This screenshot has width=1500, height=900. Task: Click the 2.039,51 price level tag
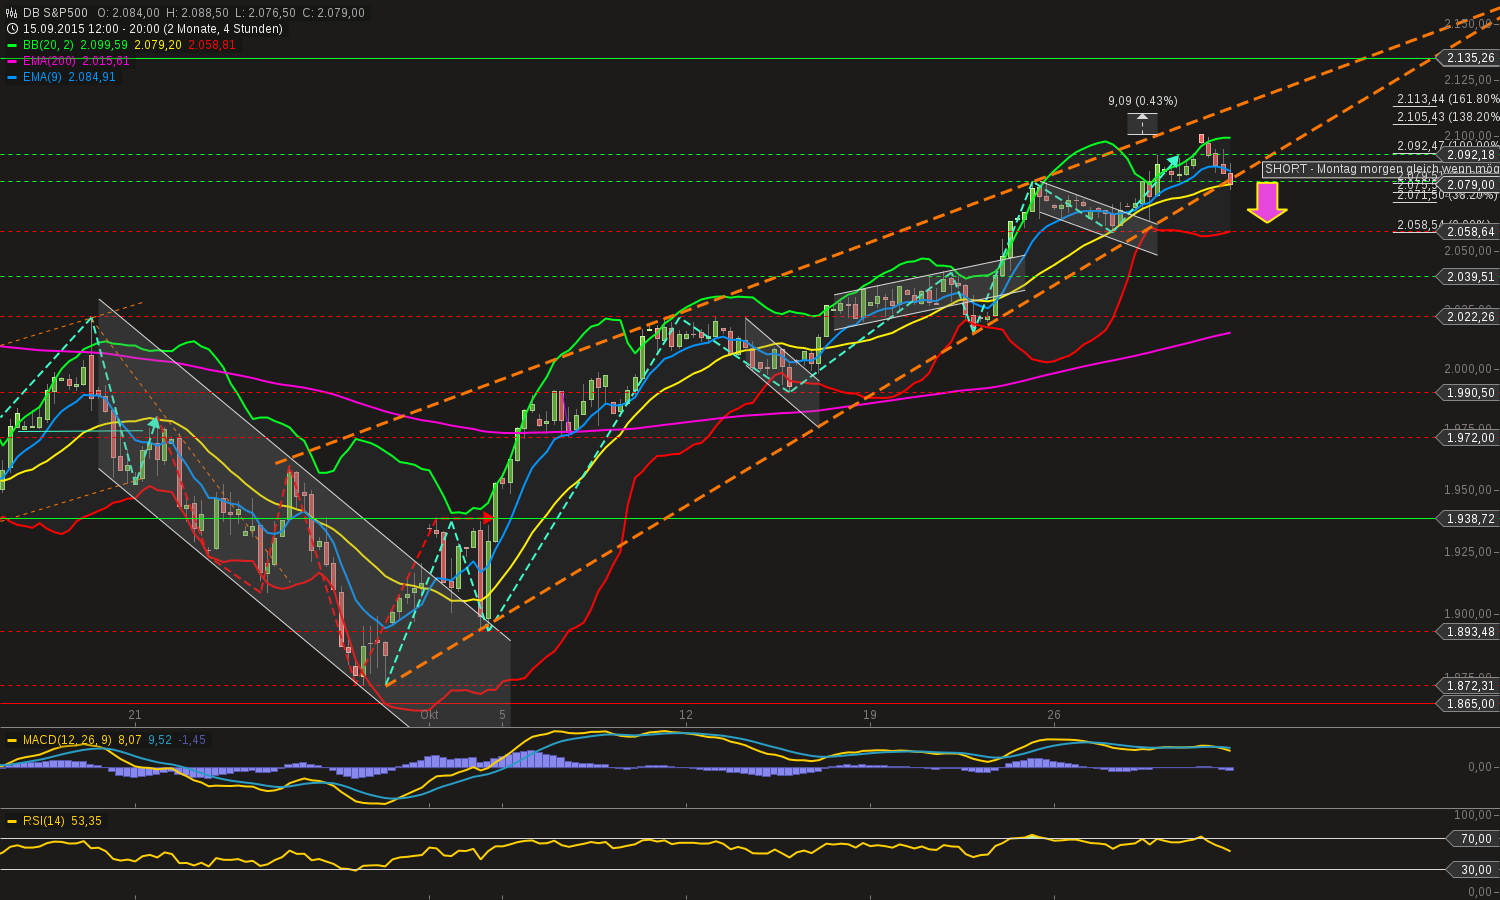[1470, 277]
